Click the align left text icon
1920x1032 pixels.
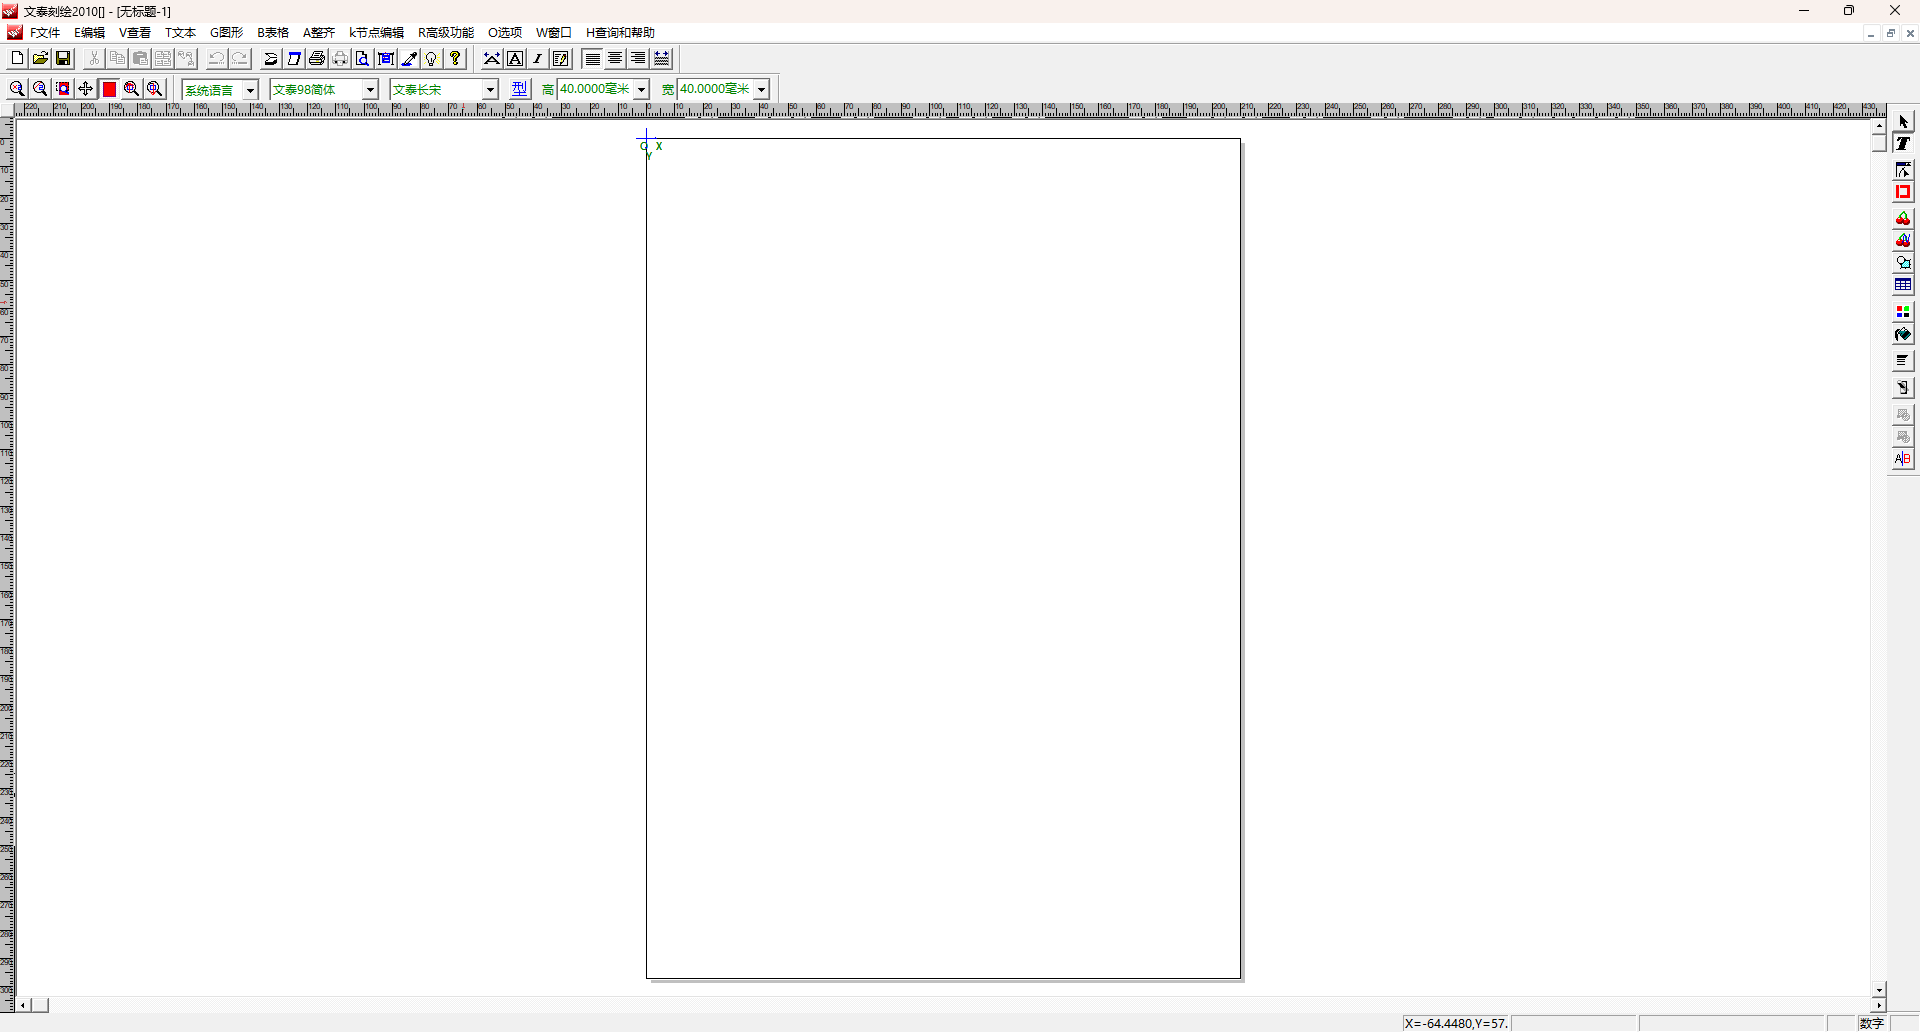(x=593, y=59)
